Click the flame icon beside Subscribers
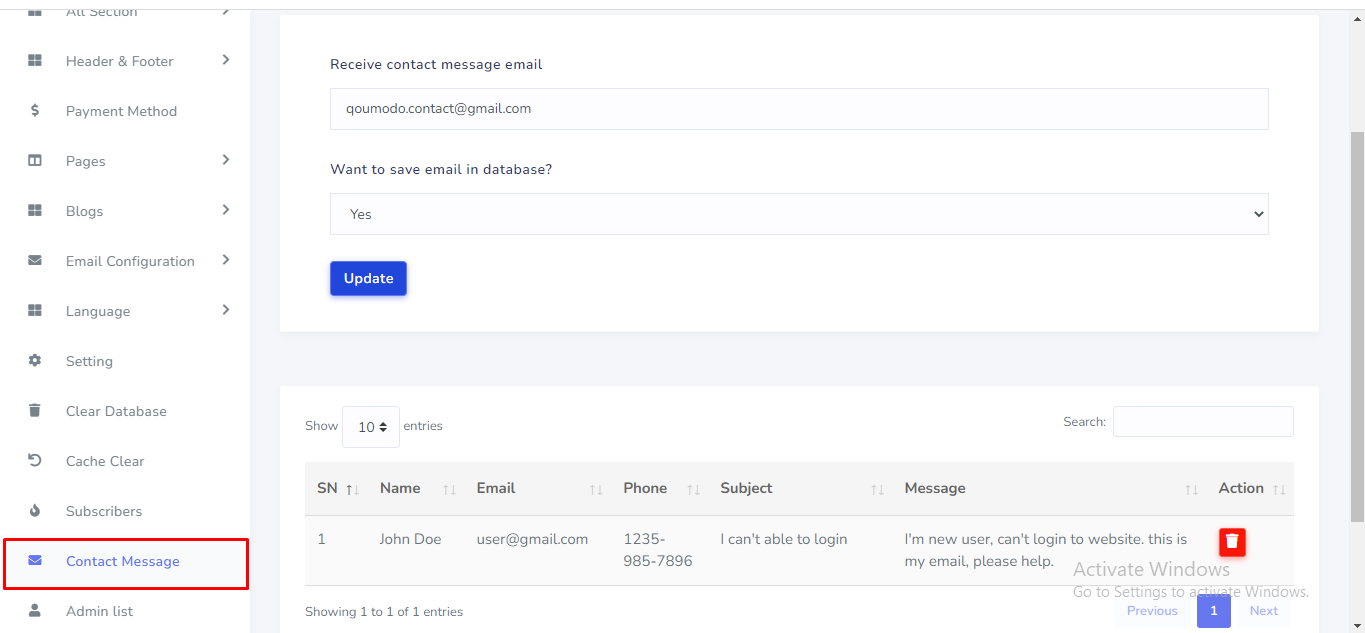1365x633 pixels. point(35,511)
